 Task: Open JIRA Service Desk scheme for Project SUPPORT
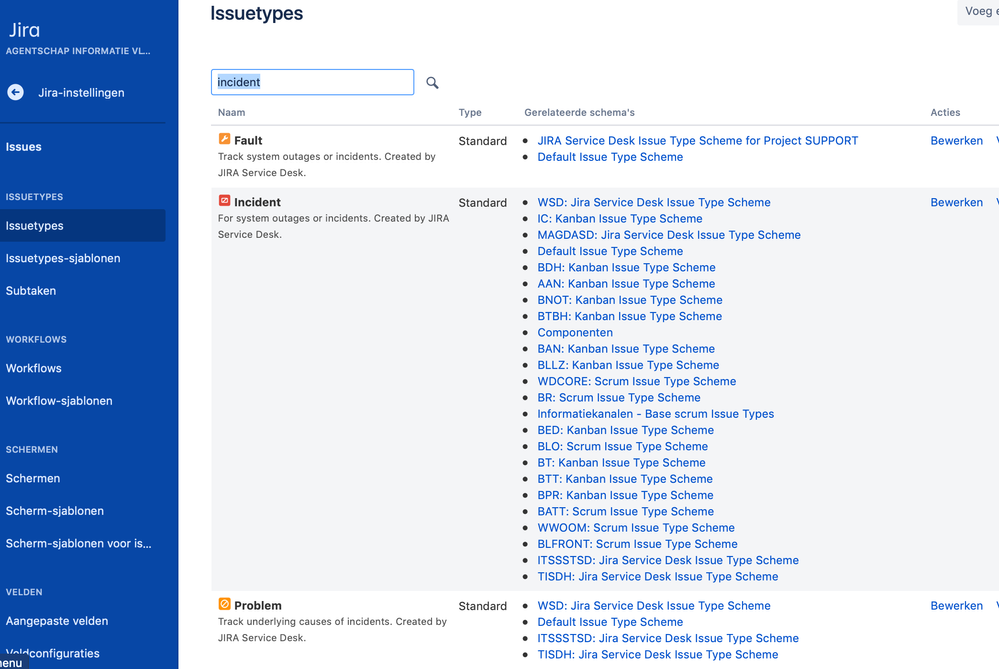(698, 141)
